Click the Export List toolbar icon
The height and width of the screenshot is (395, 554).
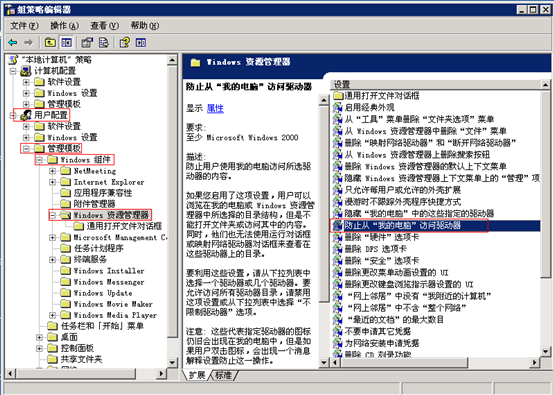tap(104, 43)
